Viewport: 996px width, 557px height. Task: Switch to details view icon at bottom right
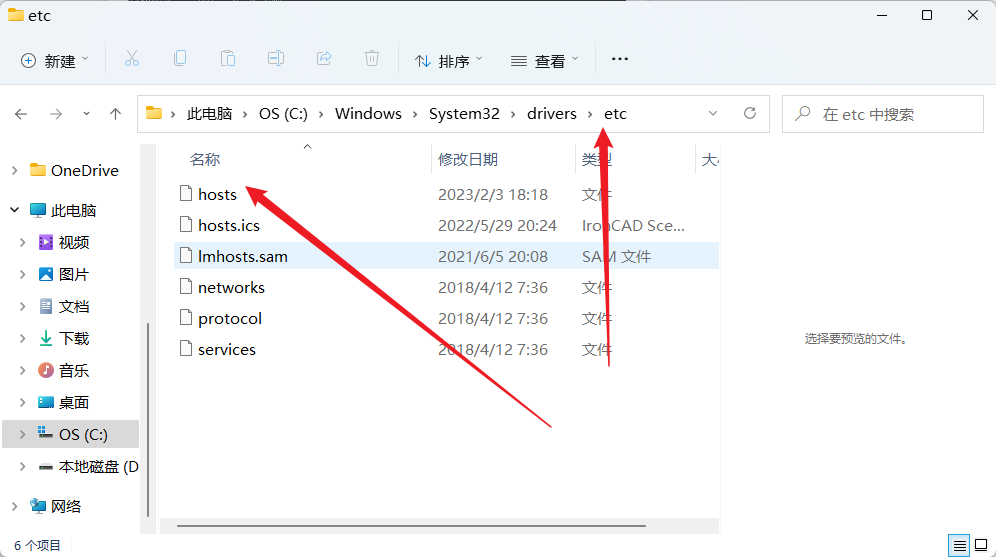[x=960, y=545]
